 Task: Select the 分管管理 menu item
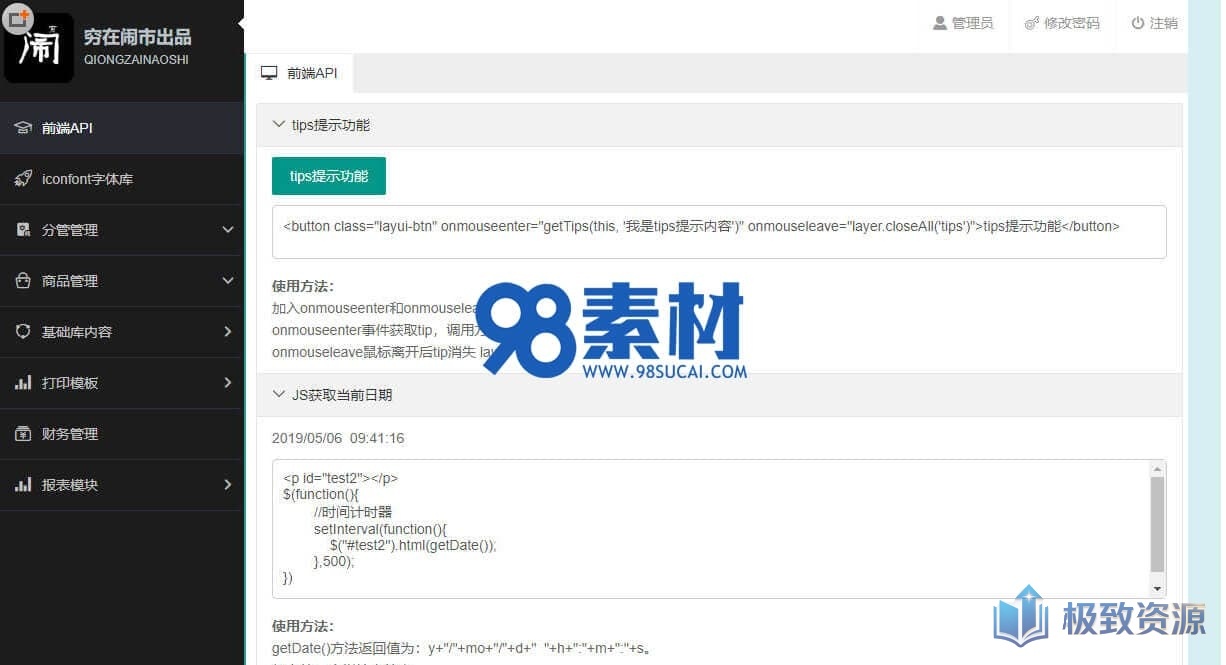point(122,230)
